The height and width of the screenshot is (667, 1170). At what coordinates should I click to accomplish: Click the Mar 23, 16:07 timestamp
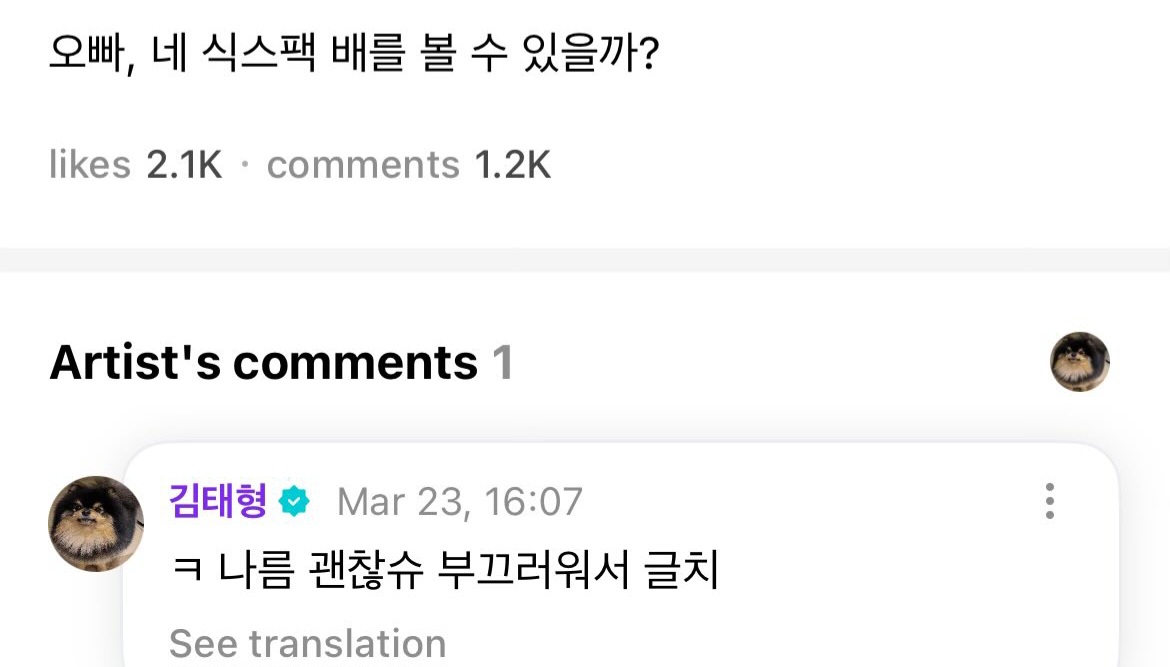click(x=459, y=501)
